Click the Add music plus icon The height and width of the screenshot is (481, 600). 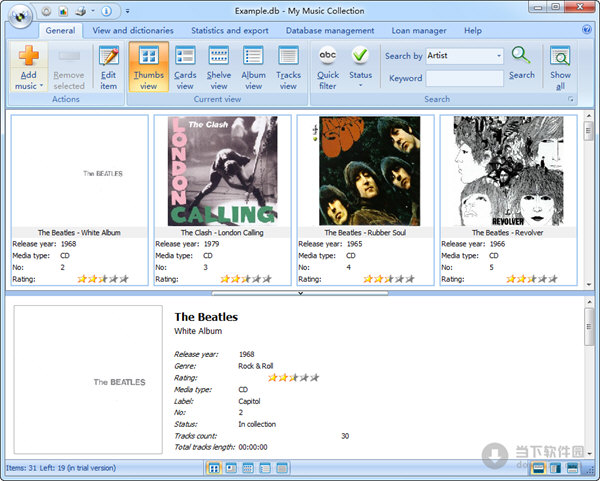coord(29,55)
